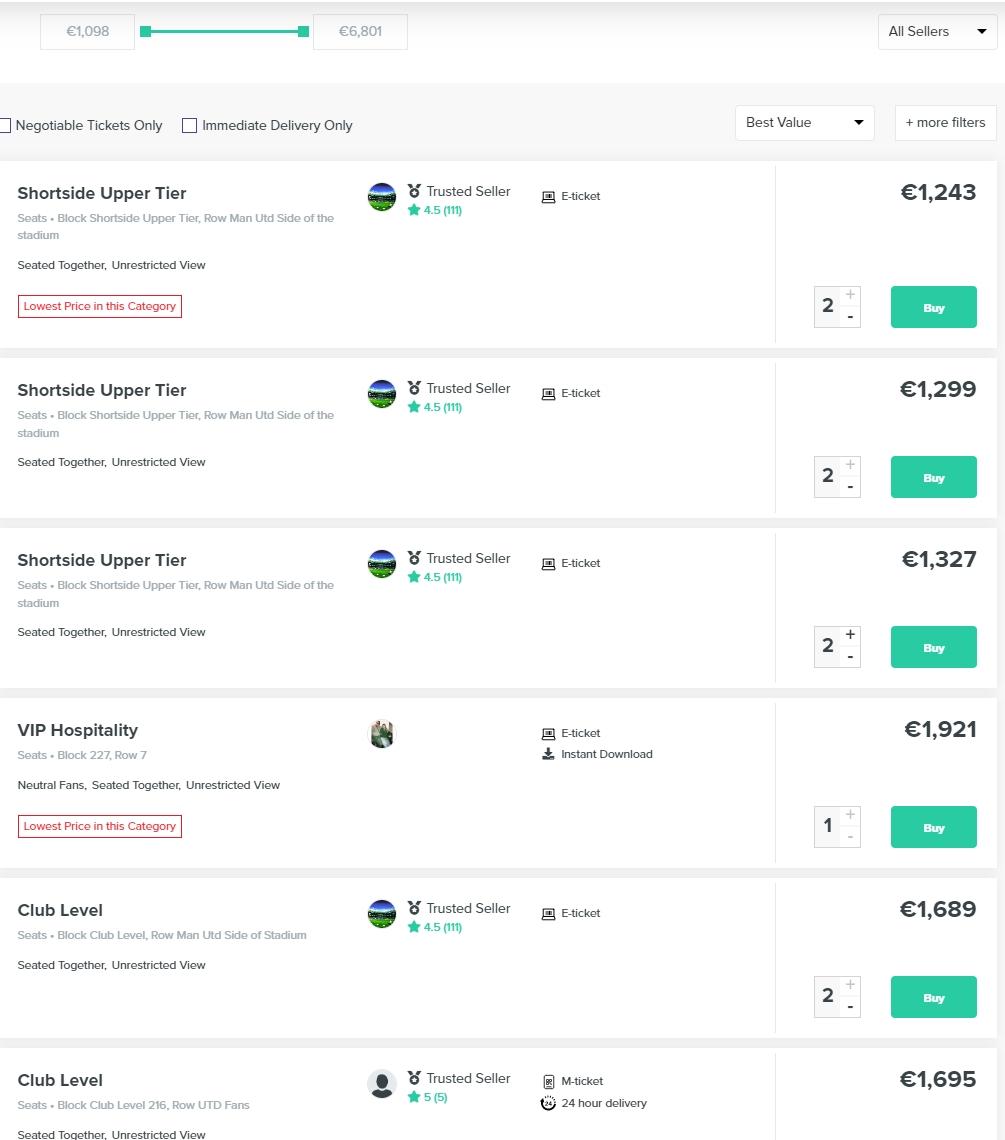Viewport: 1005px width, 1140px height.
Task: Click the M-ticket icon on the €1,695 listing
Action: pos(548,1081)
